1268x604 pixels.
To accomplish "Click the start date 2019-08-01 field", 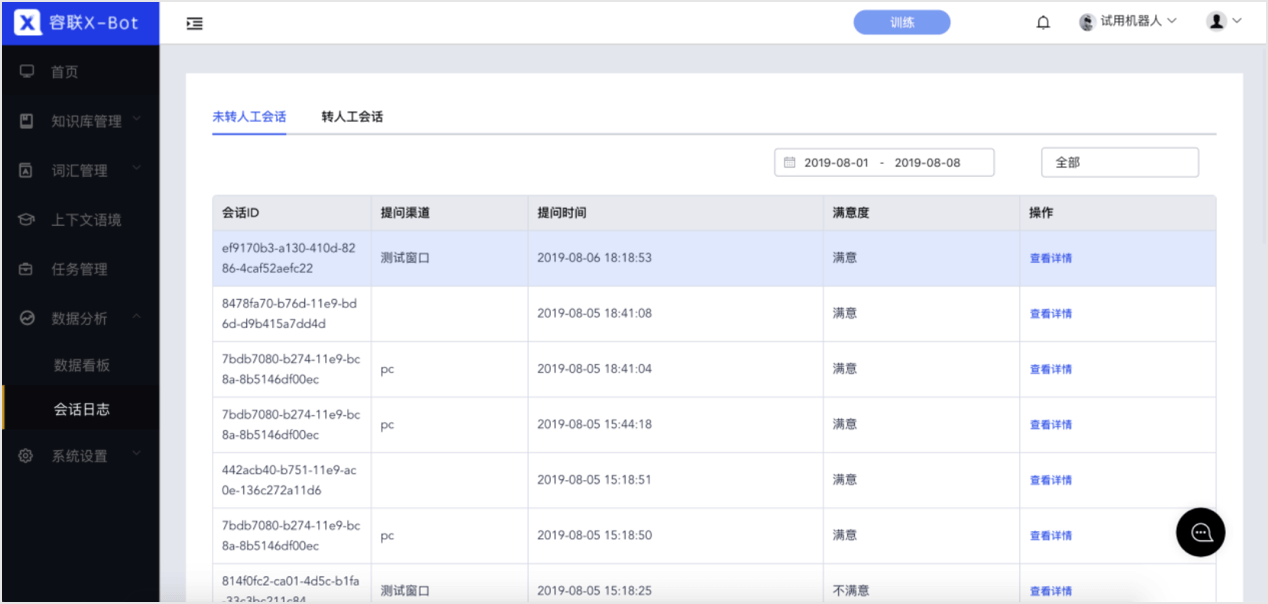I will (x=837, y=162).
